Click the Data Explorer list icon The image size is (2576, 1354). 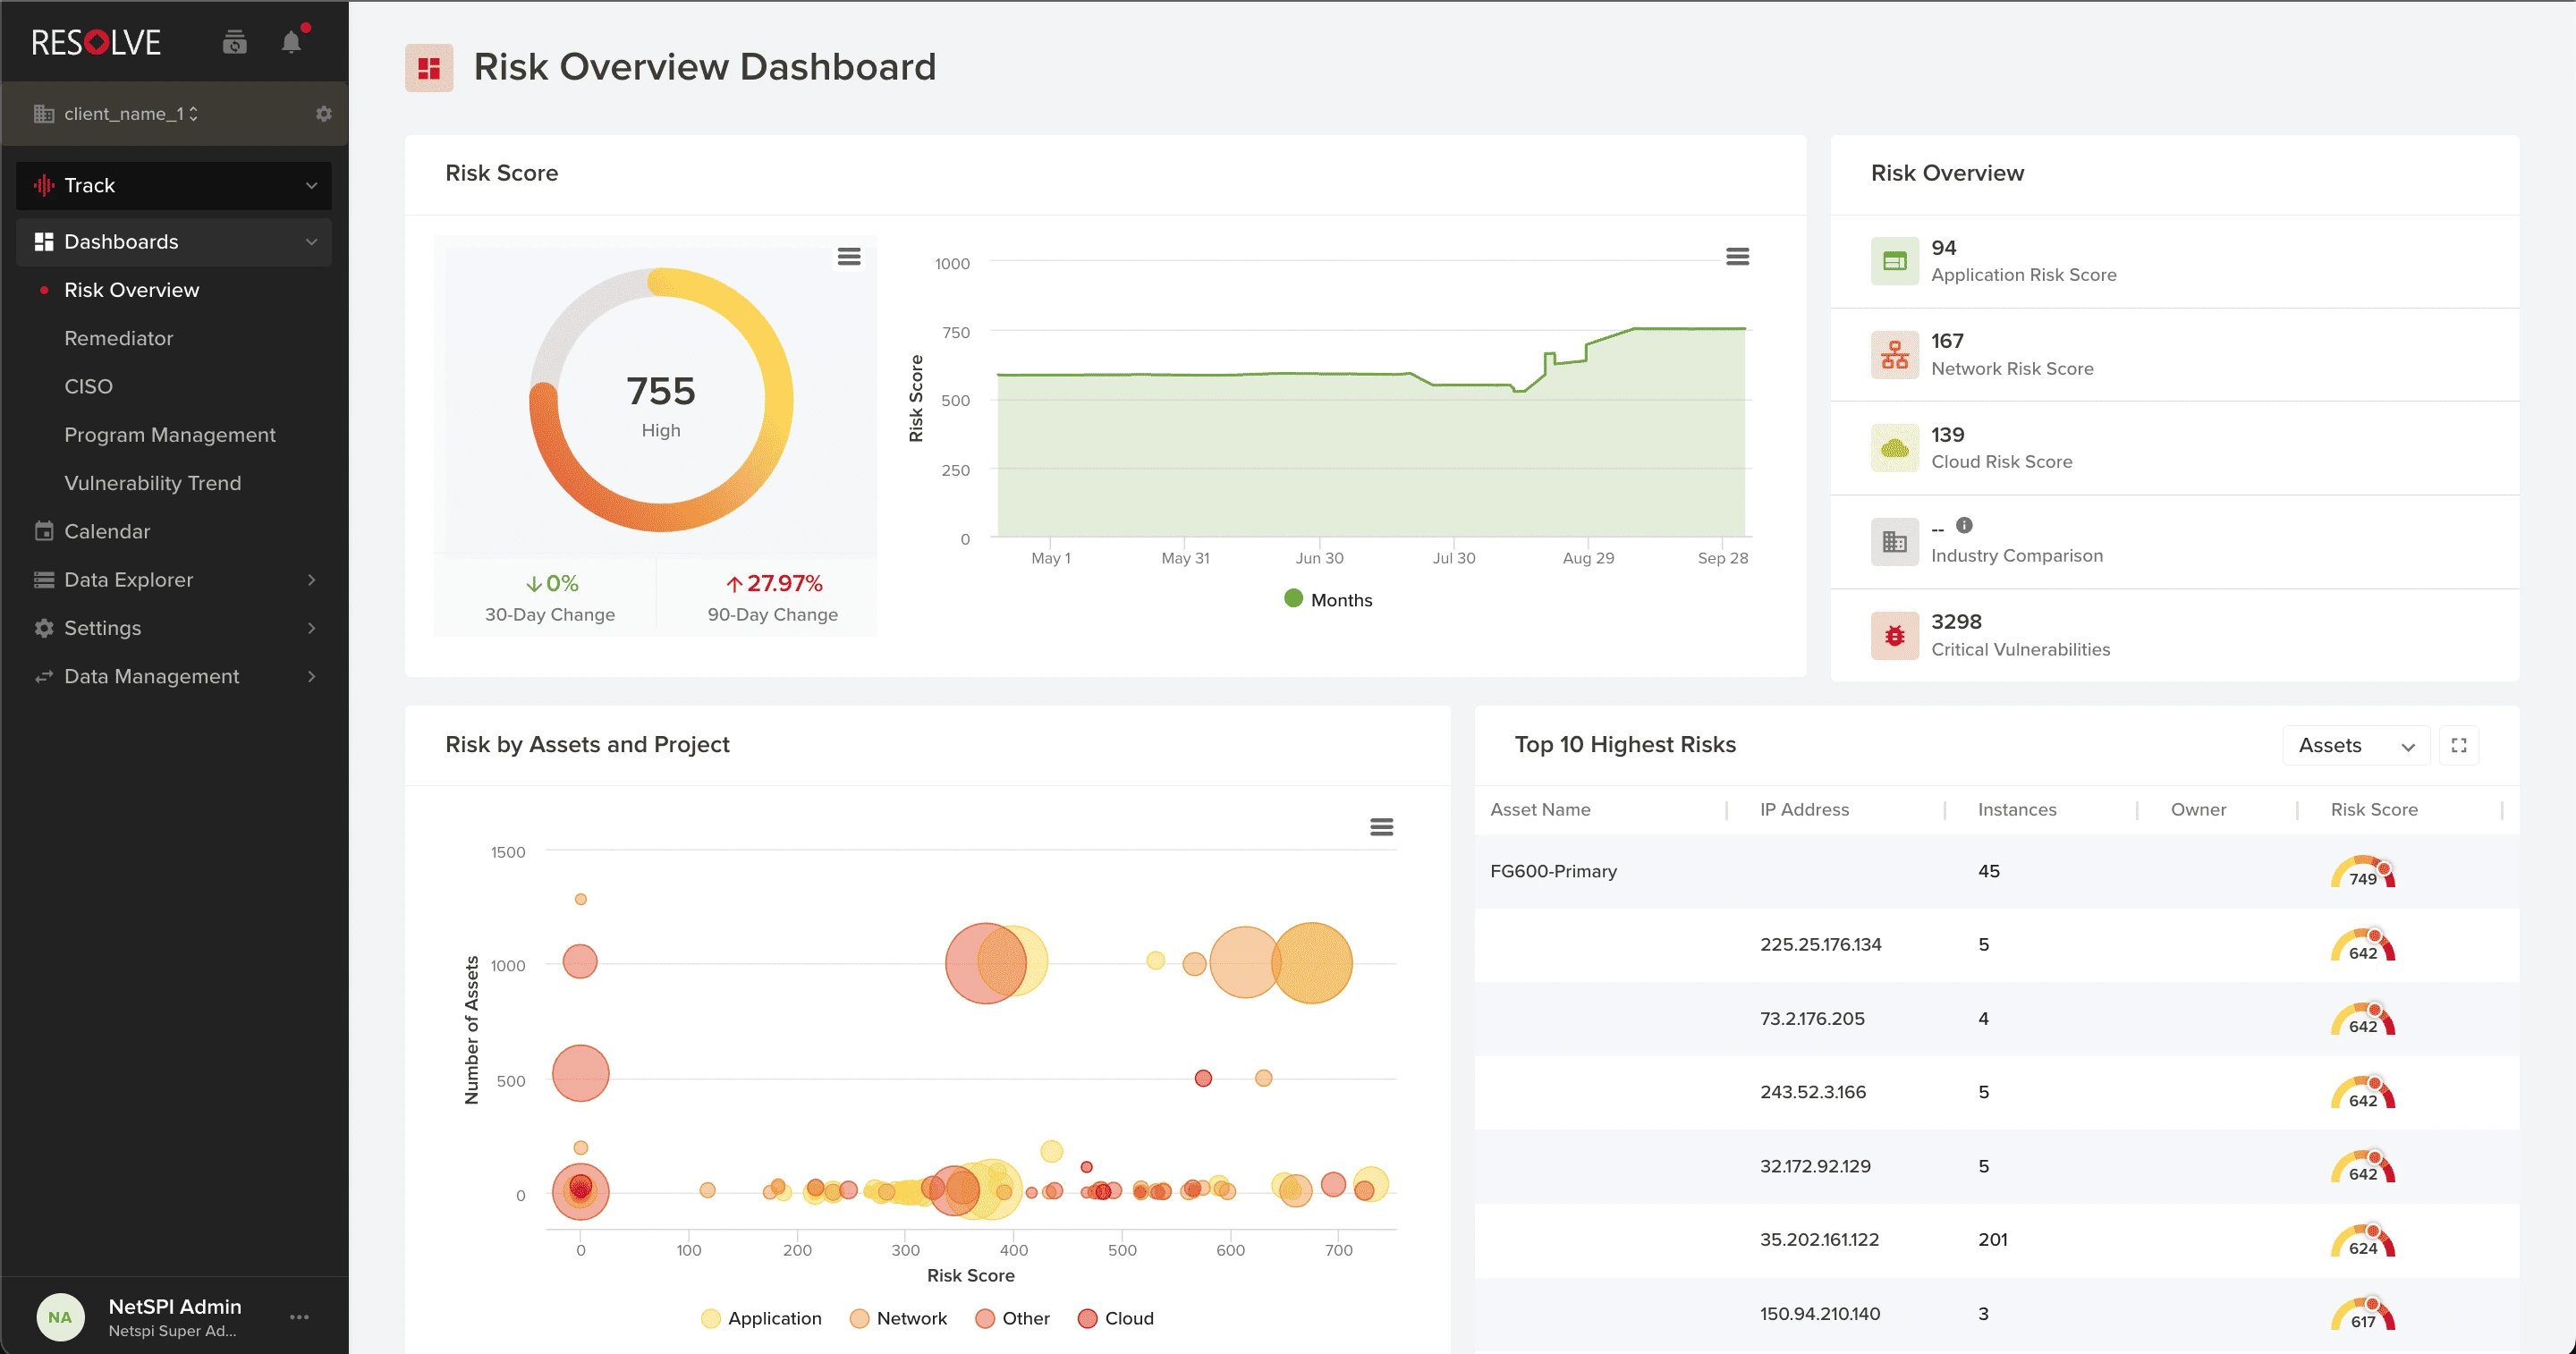[x=44, y=580]
